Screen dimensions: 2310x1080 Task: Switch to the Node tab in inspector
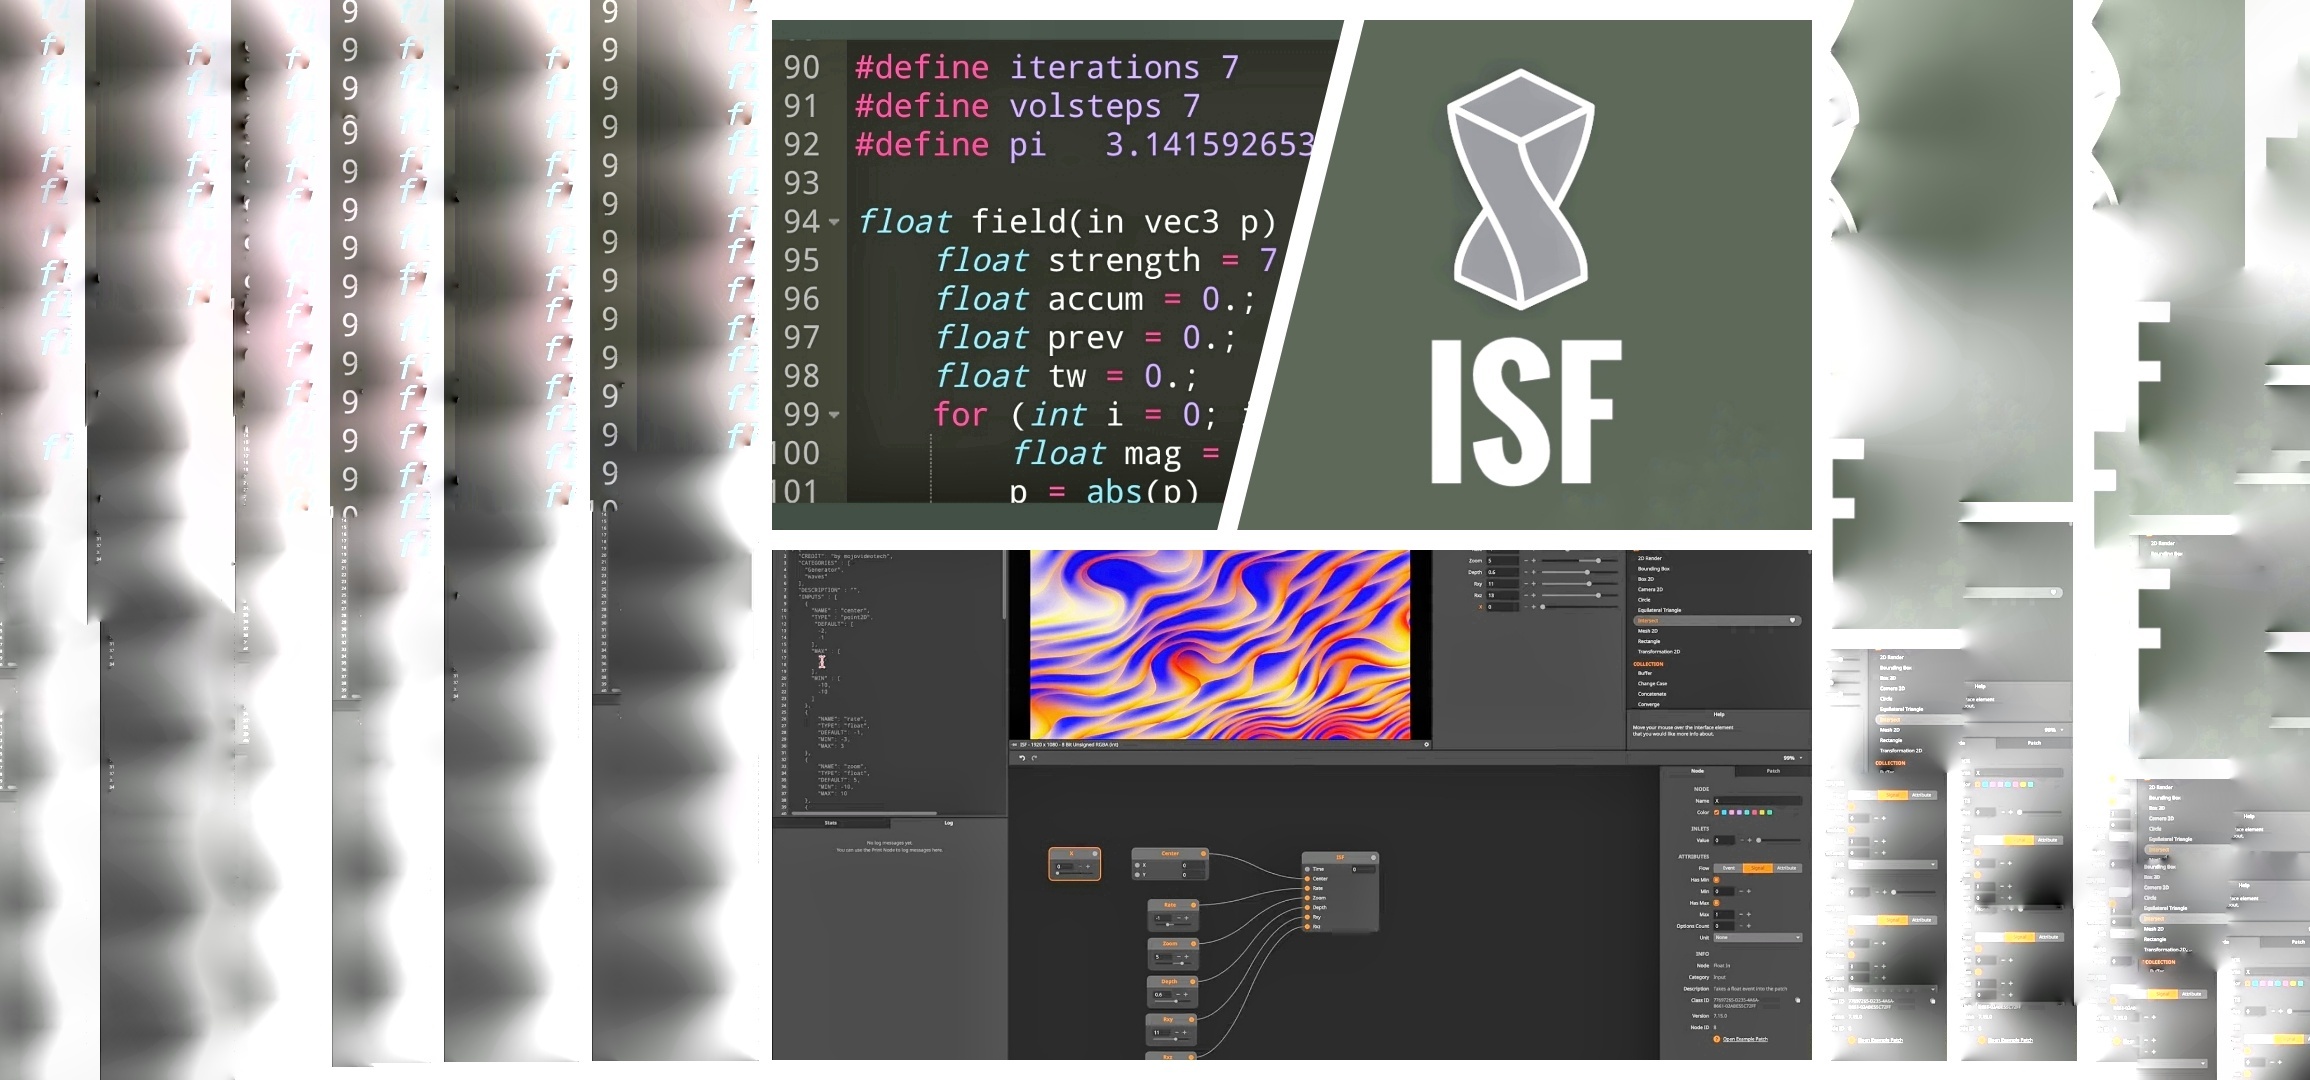(1697, 771)
